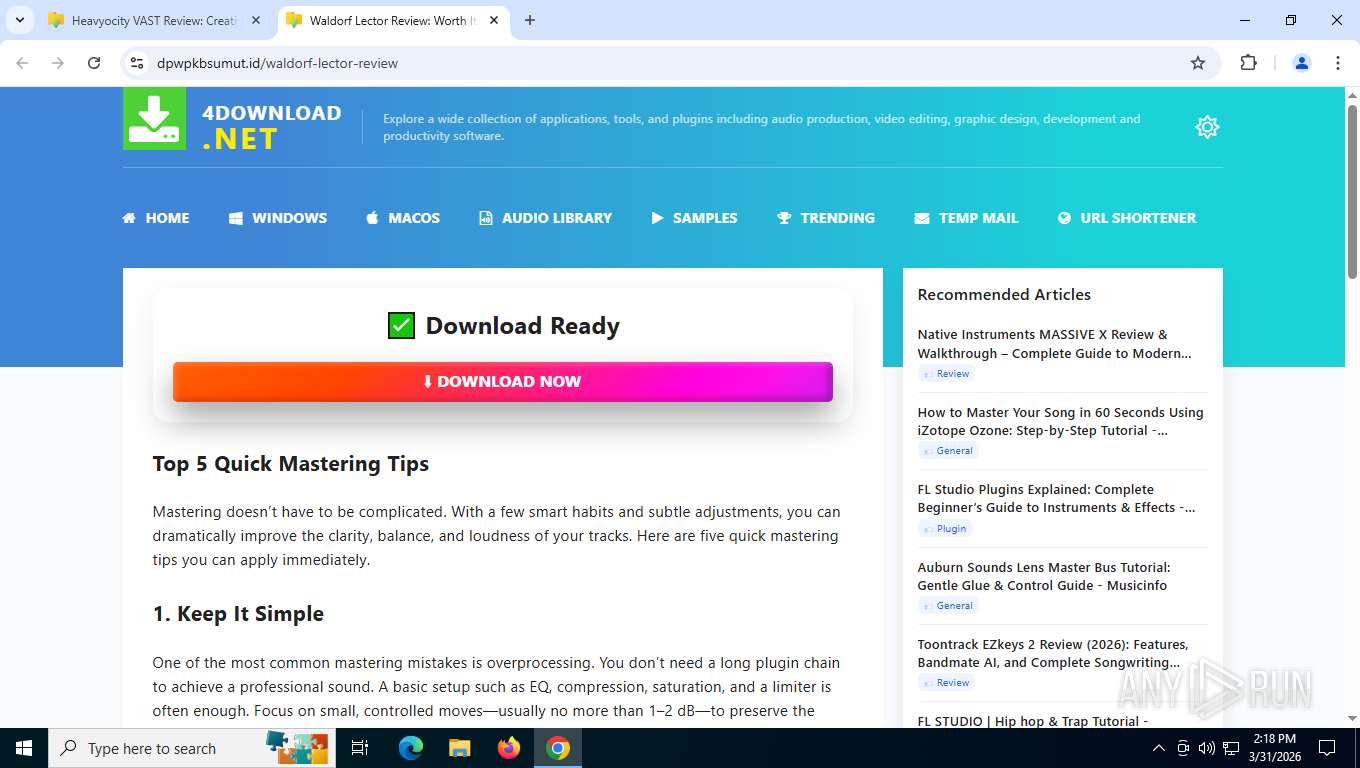Screen dimensions: 1360x768
Task: Open FL Studio Plugins Explained article
Action: [x=1056, y=498]
